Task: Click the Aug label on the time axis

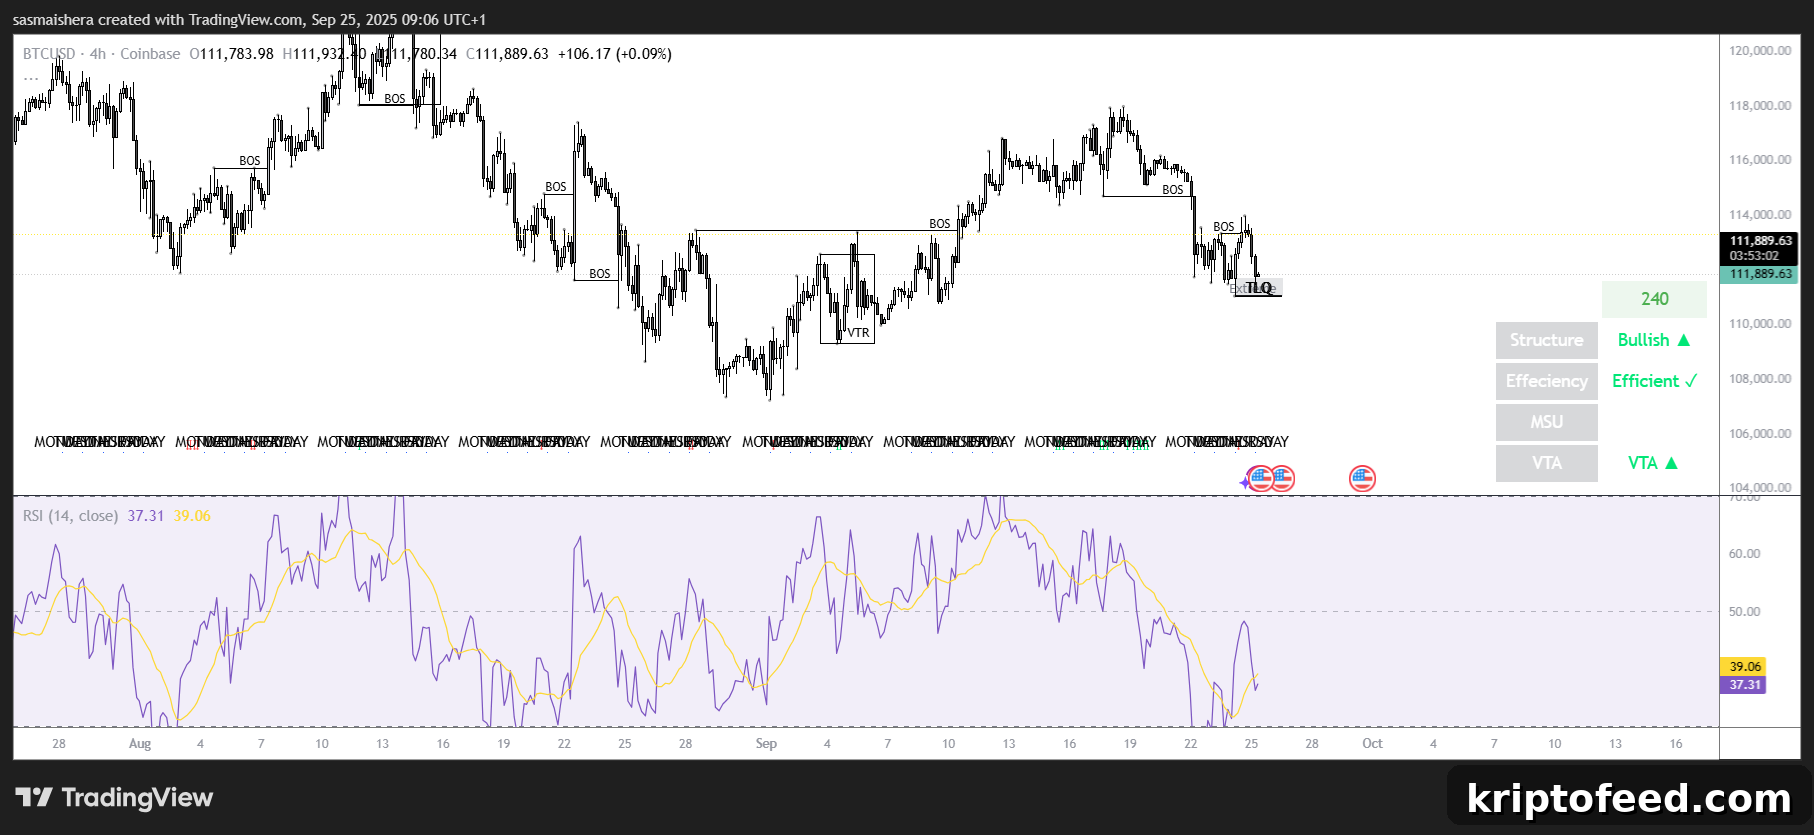Action: tap(140, 744)
